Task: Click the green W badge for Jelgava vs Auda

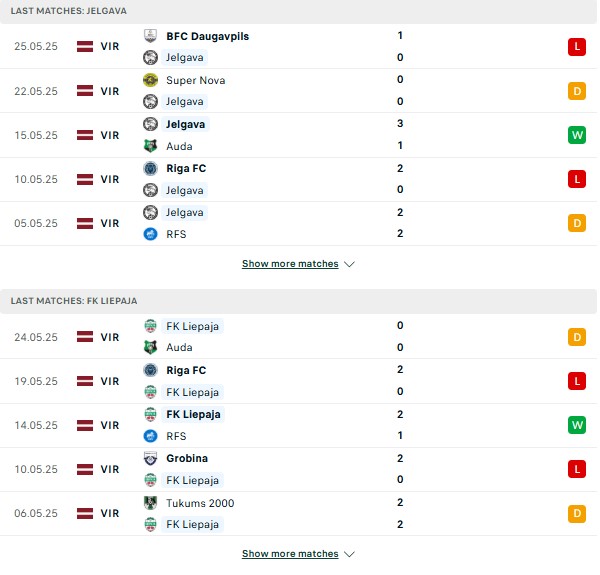Action: 577,135
